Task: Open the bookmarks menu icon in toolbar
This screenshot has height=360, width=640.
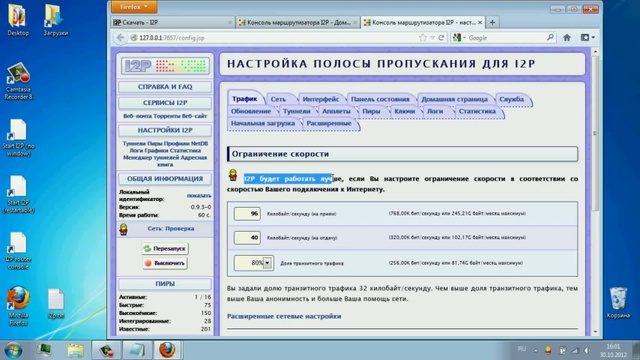Action: point(587,38)
